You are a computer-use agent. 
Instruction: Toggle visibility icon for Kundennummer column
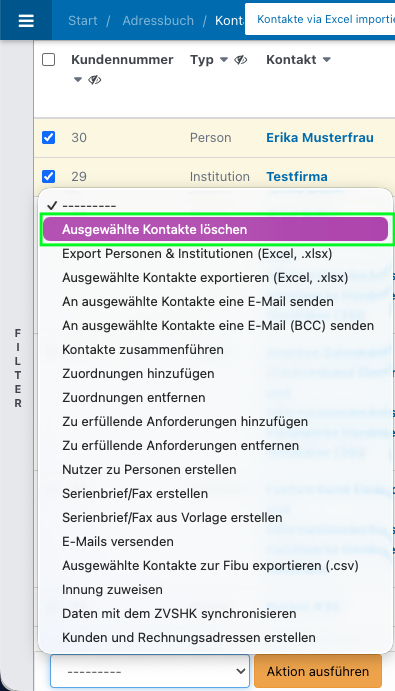(95, 80)
